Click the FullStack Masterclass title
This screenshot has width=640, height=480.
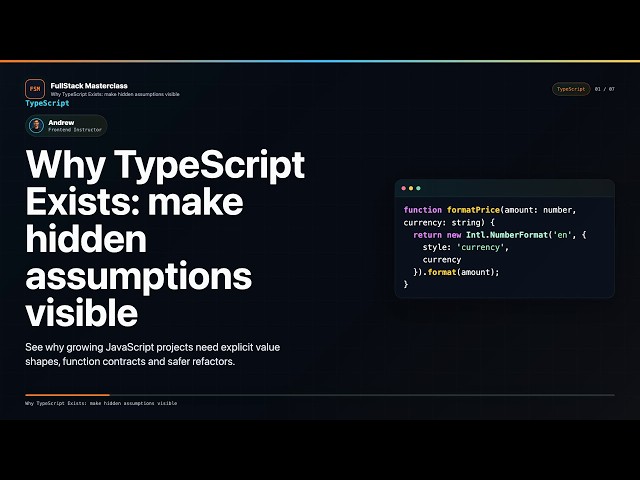(89, 86)
